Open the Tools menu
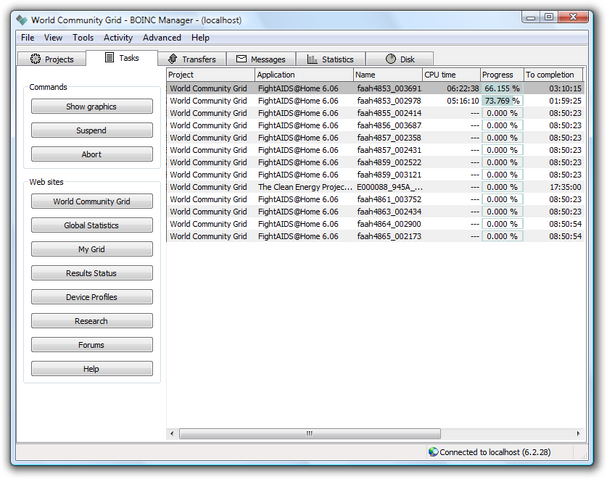The width and height of the screenshot is (607, 479). click(83, 38)
